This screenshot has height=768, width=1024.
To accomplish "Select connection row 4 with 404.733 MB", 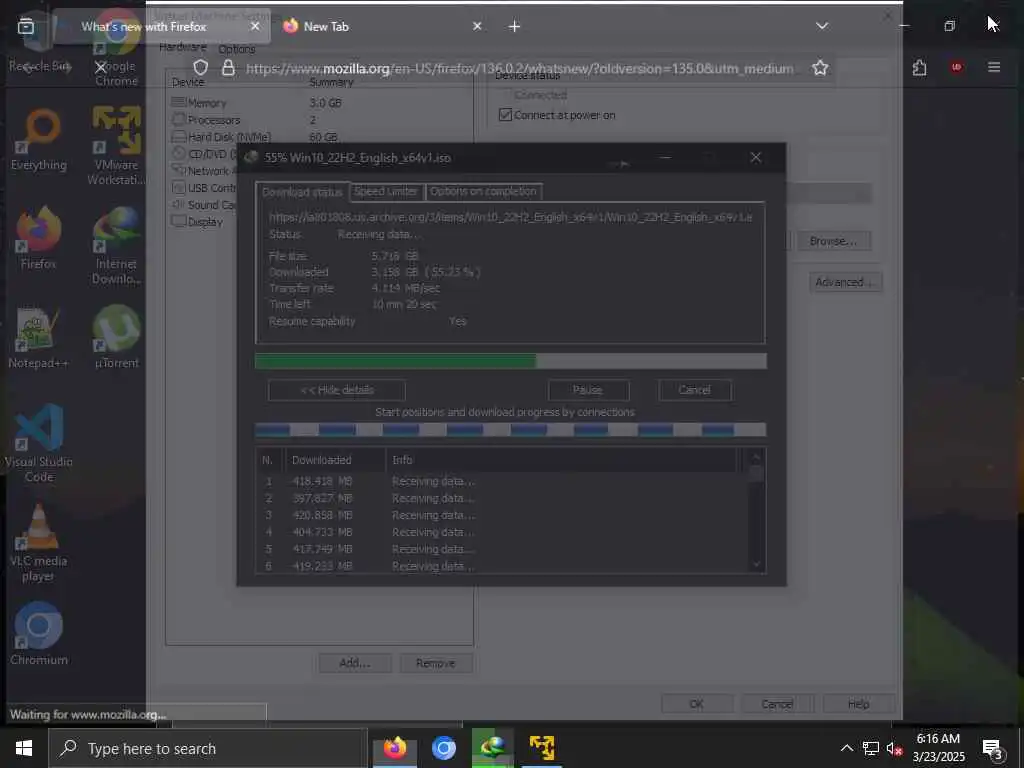I will 503,532.
